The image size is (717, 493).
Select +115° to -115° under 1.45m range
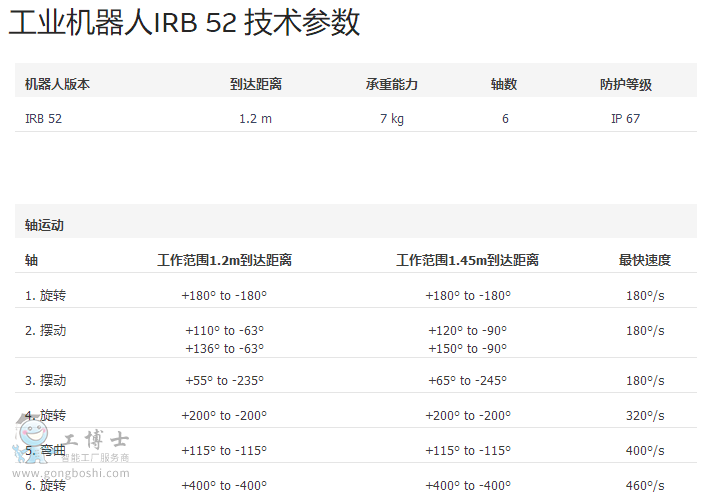(468, 451)
